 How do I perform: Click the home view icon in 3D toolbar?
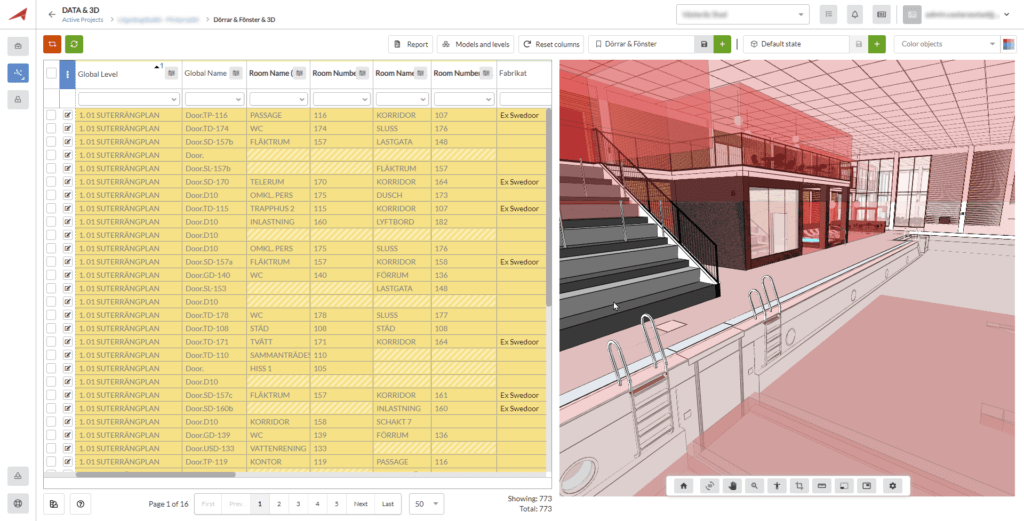684,485
